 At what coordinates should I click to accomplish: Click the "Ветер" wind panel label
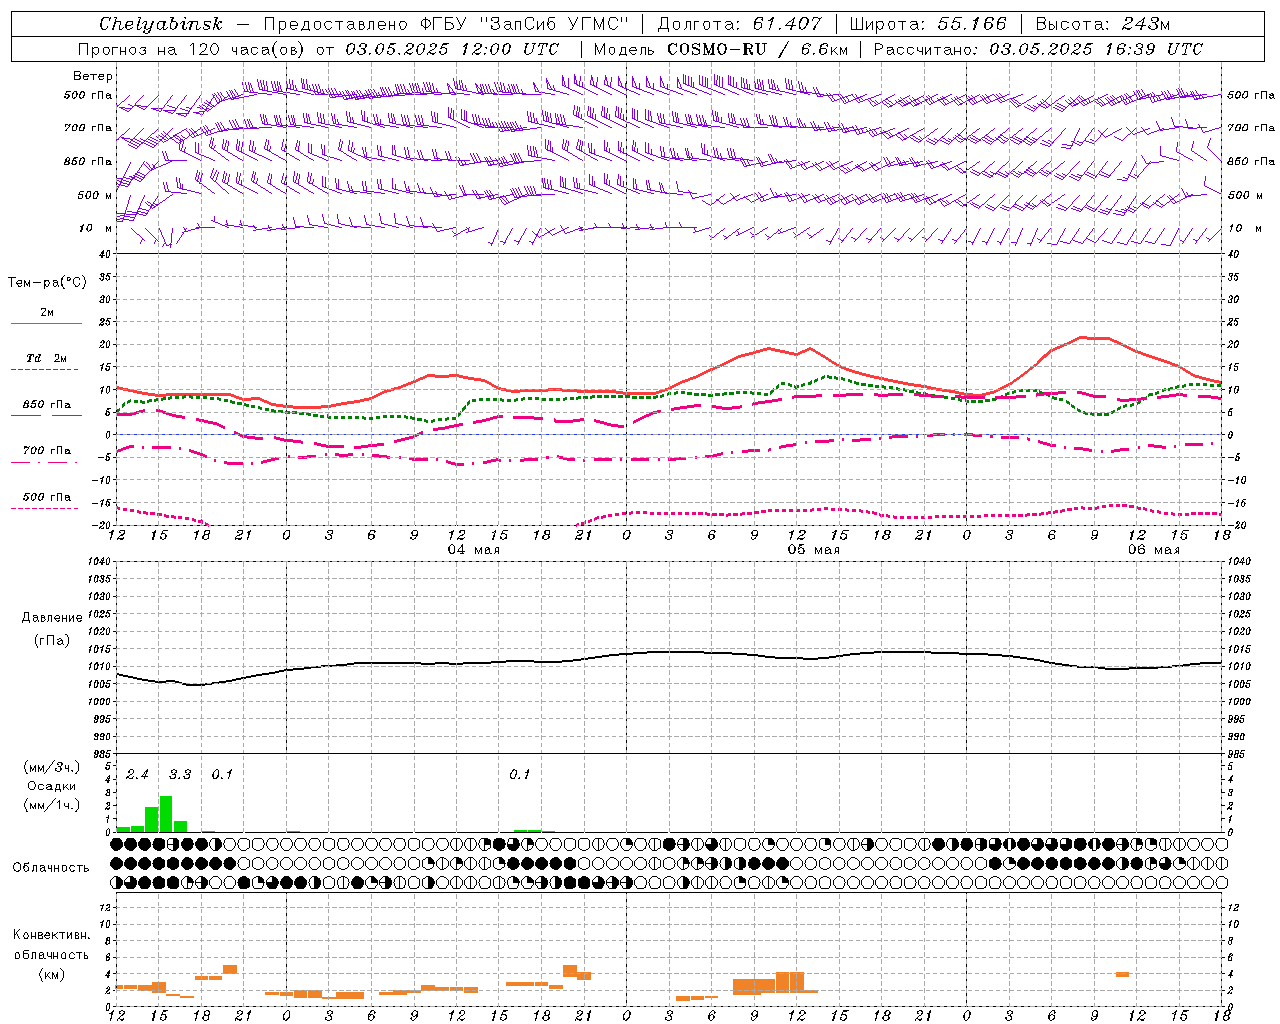(93, 76)
